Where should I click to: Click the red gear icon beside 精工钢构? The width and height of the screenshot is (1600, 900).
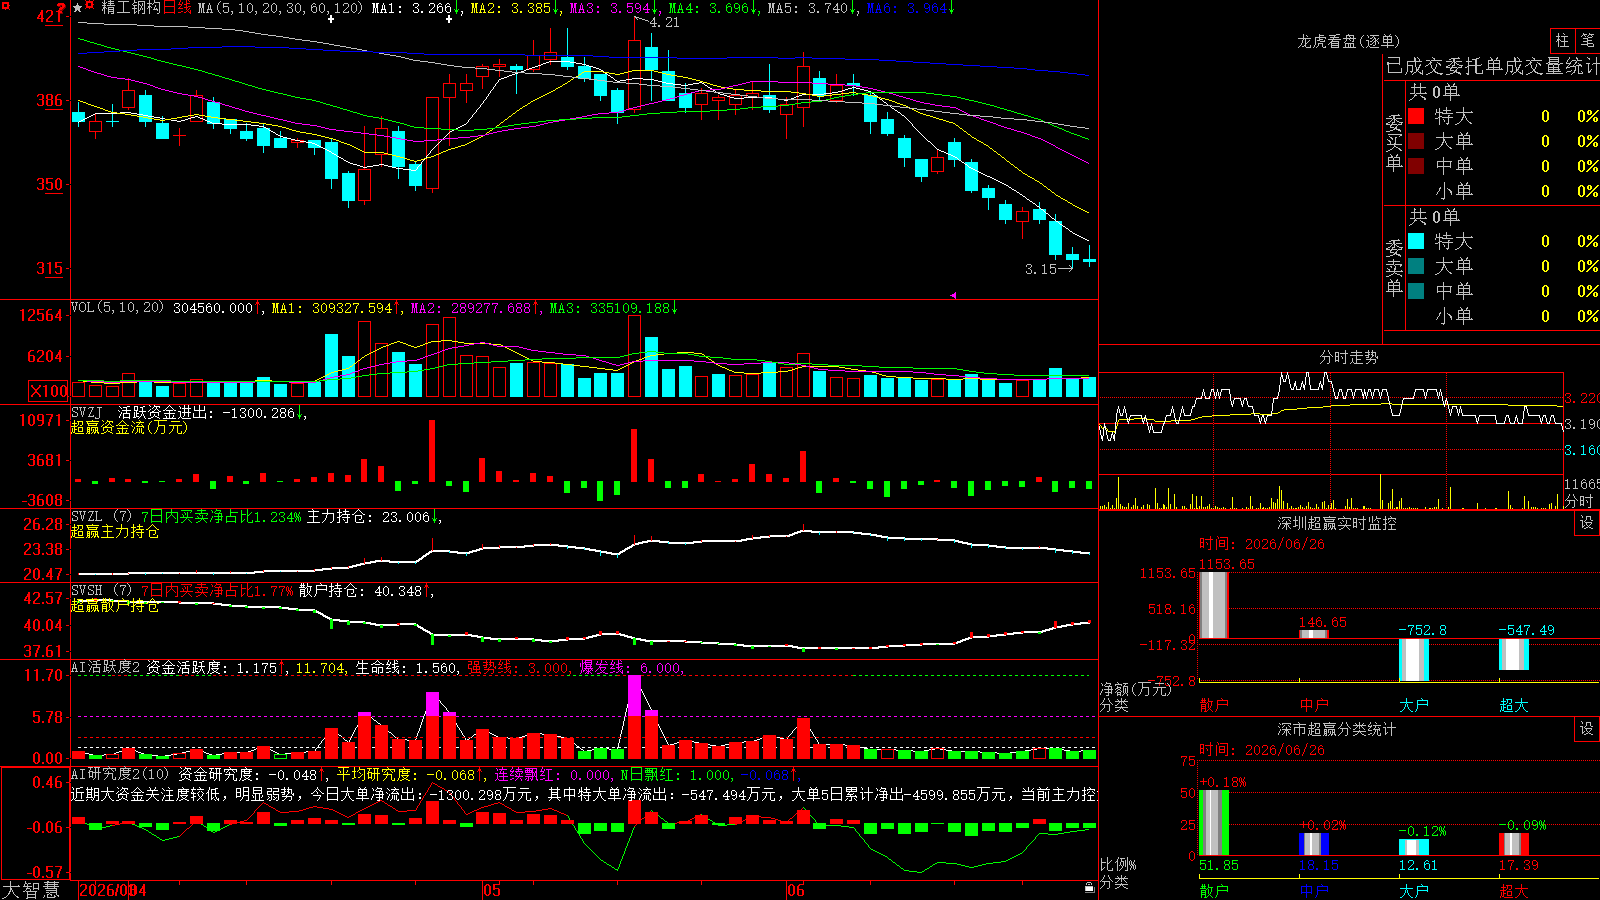tap(90, 7)
